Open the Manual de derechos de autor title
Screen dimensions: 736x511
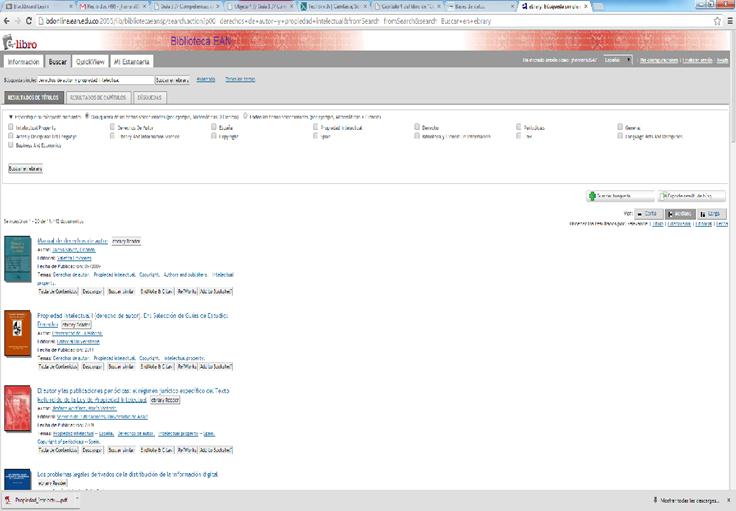click(72, 241)
